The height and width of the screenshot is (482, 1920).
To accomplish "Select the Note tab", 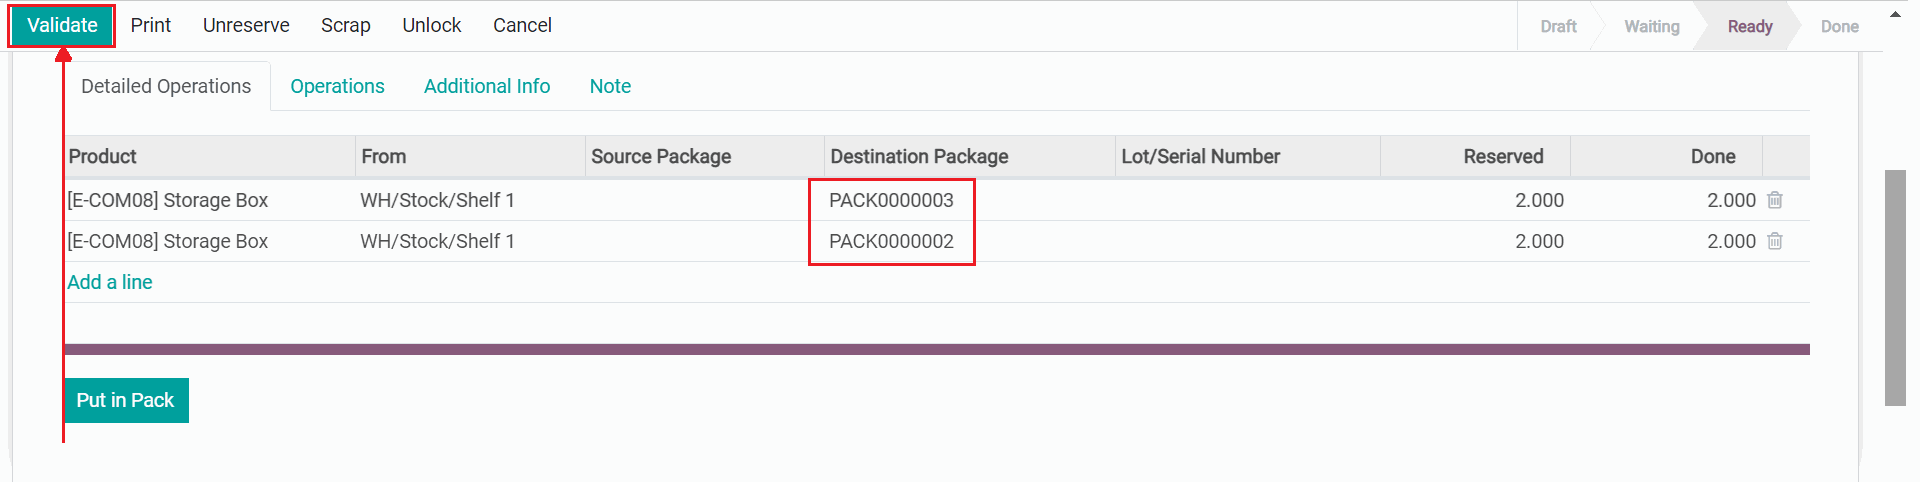I will 610,87.
